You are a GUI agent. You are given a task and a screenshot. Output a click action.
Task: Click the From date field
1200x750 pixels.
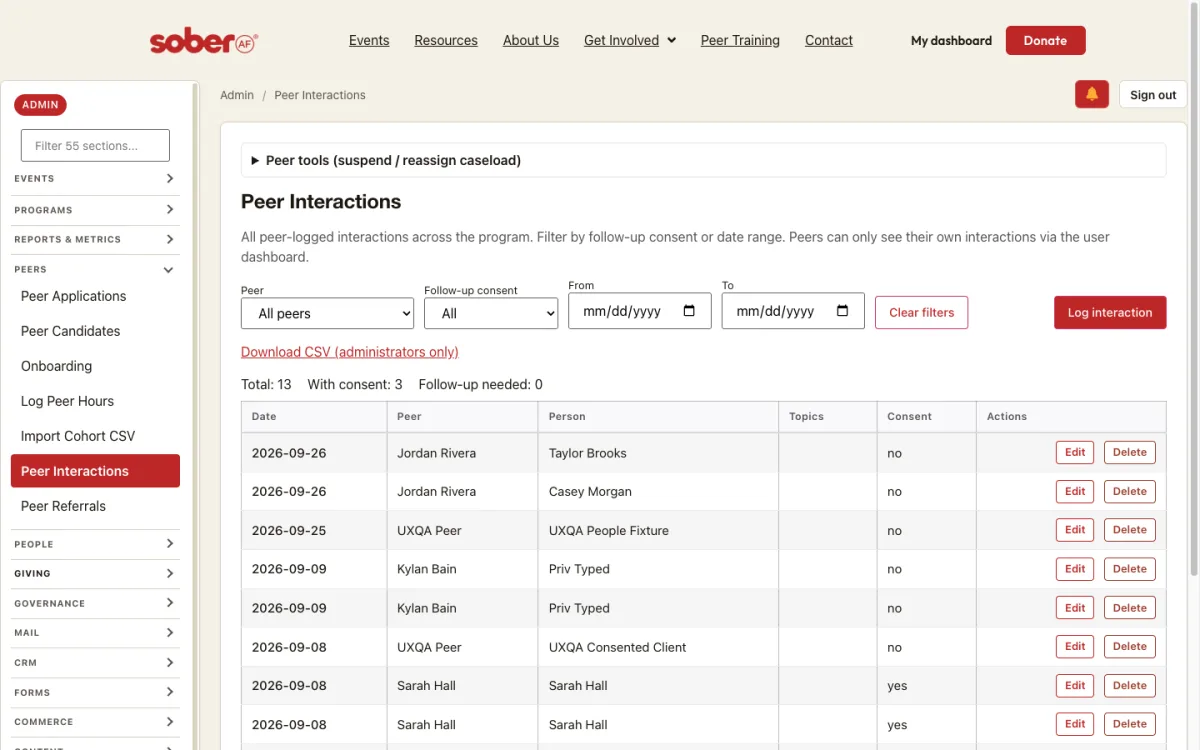click(639, 311)
